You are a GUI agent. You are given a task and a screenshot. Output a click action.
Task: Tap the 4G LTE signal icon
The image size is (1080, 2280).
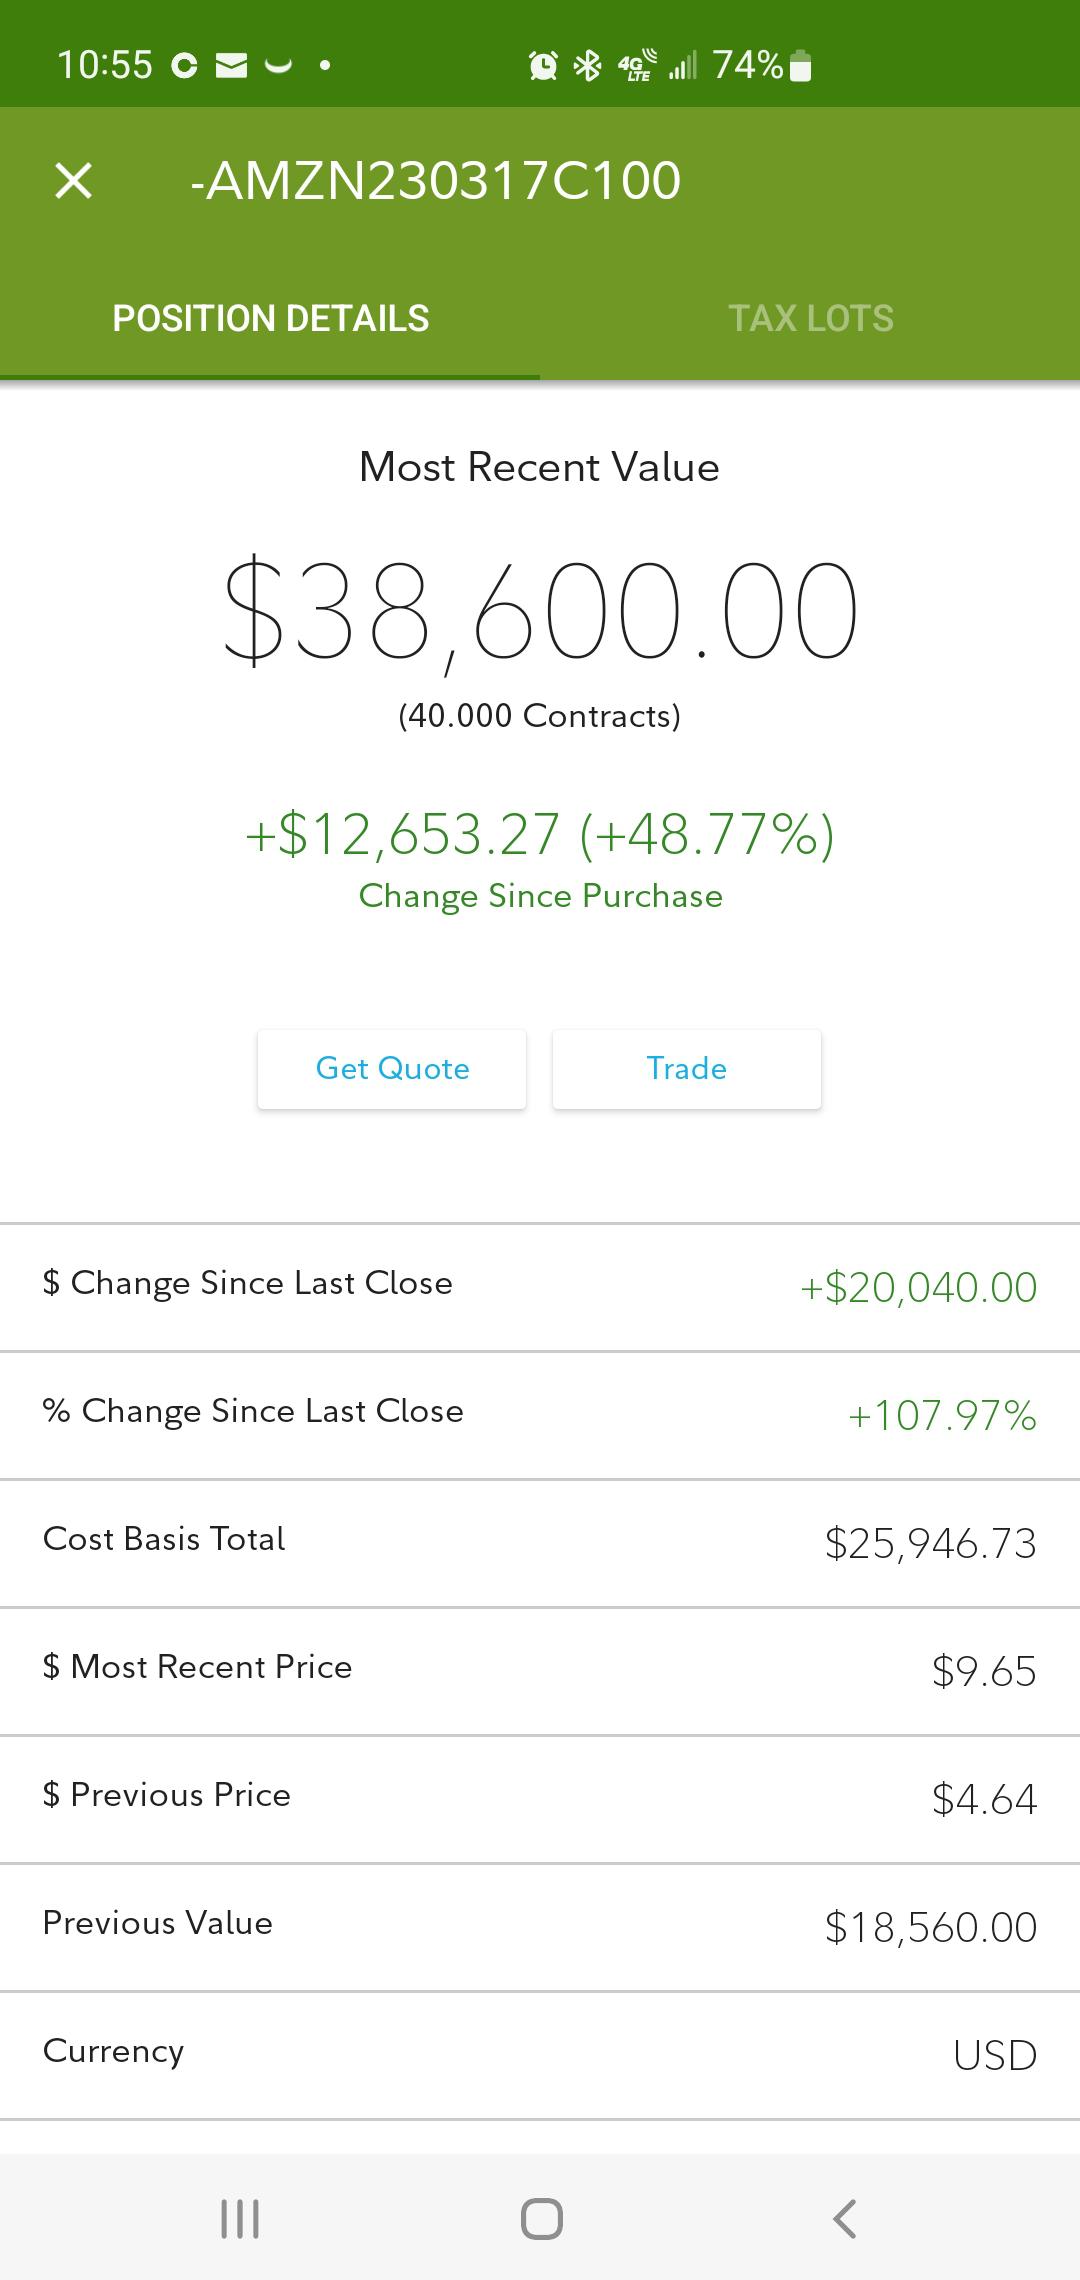point(637,66)
